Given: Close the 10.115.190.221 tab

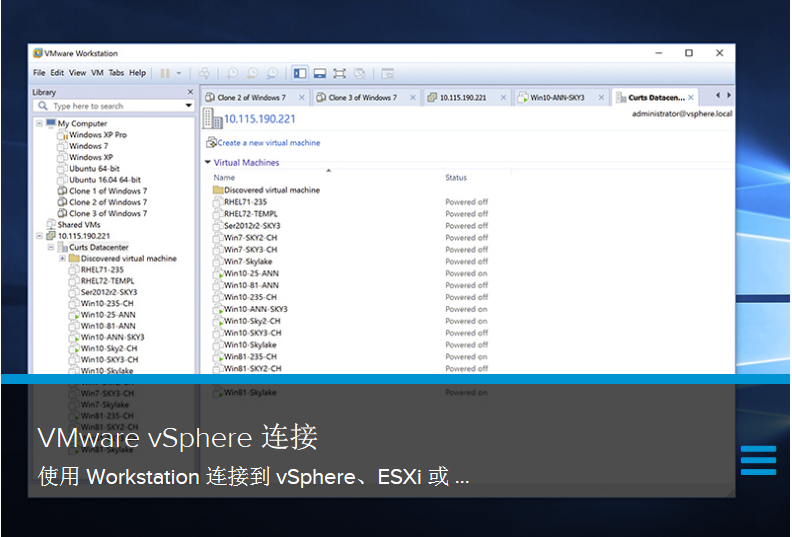Looking at the screenshot, I should click(503, 97).
